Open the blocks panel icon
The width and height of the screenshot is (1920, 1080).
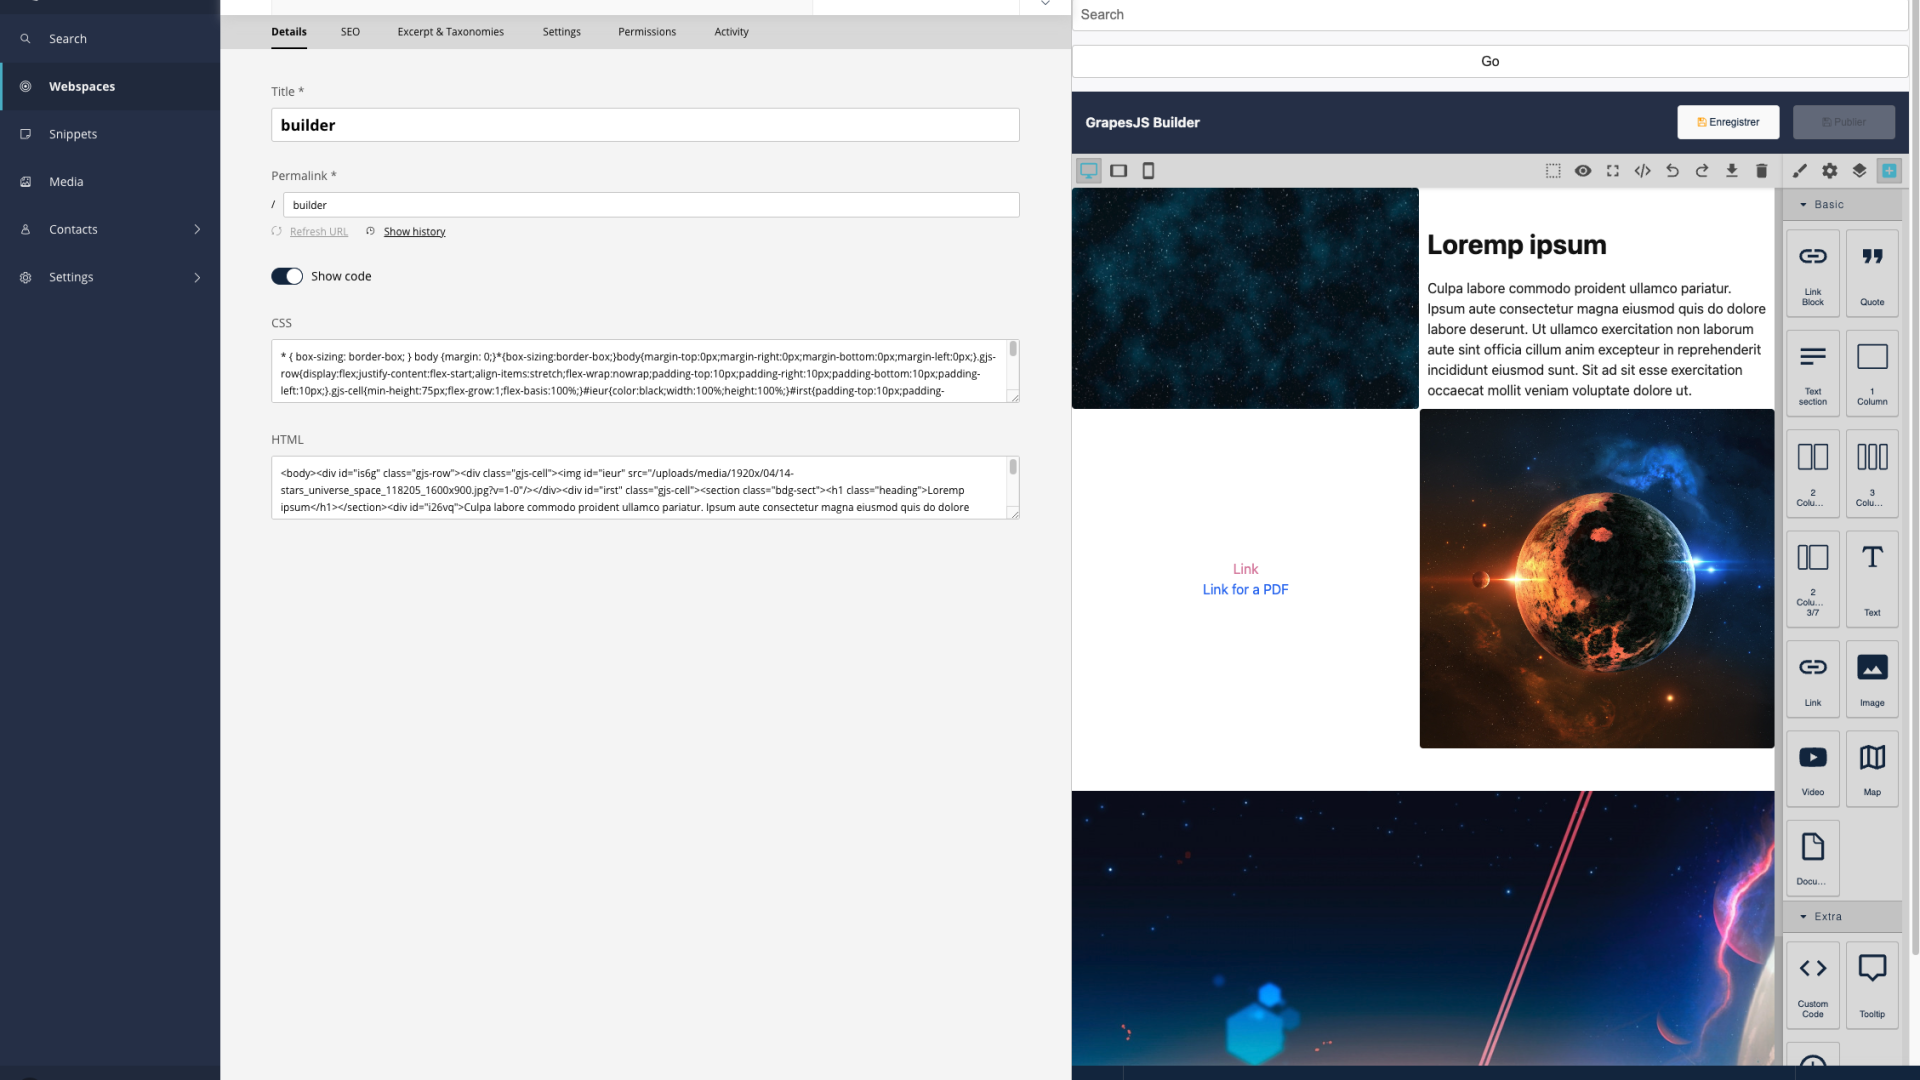[1889, 171]
